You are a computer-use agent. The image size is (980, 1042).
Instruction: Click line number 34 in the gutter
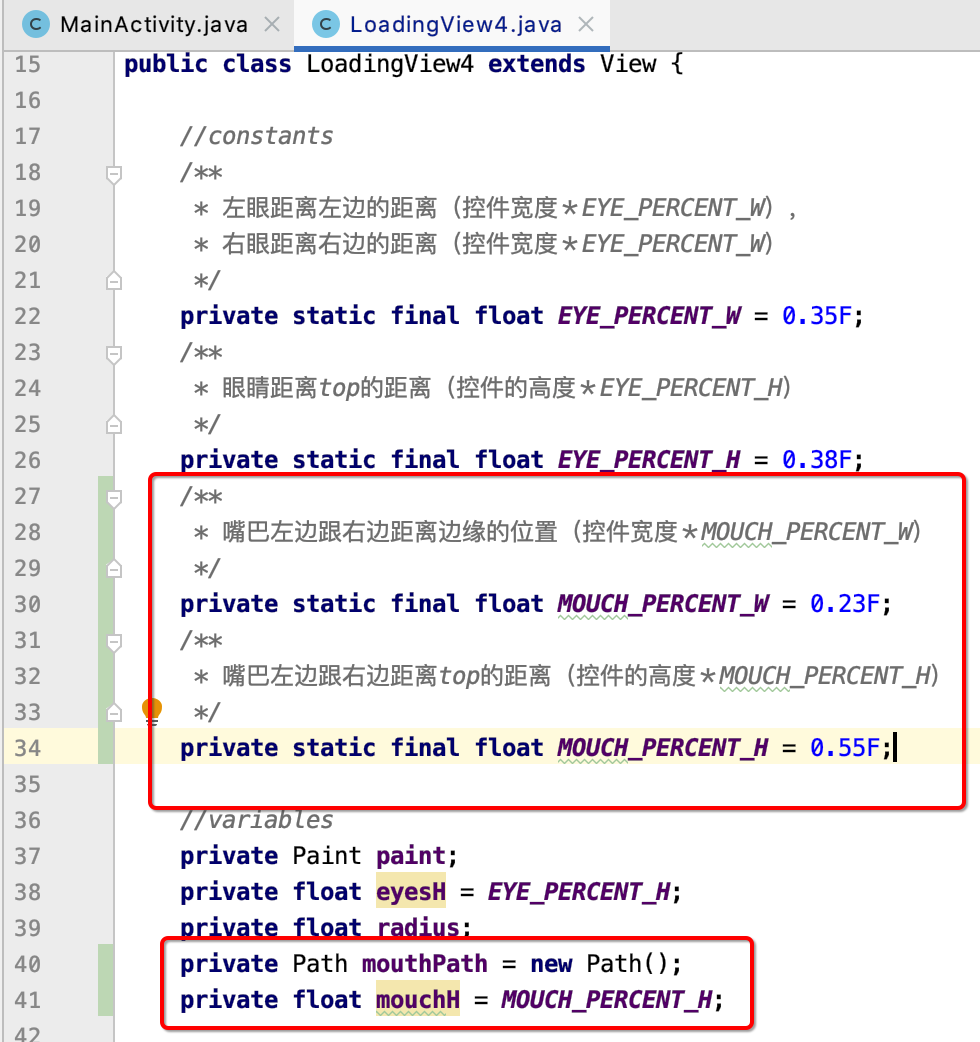click(x=27, y=748)
